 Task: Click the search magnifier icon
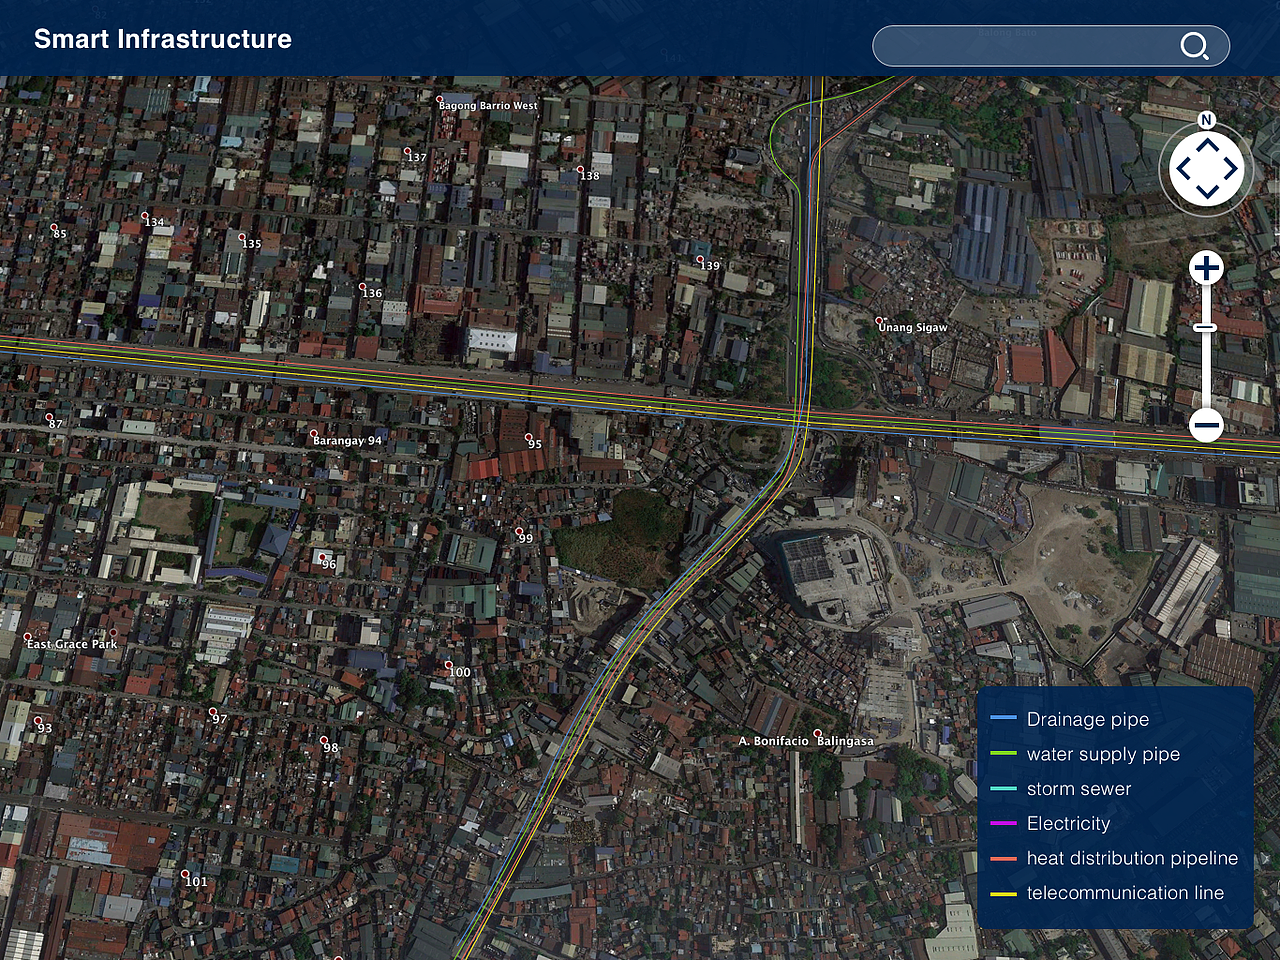1194,46
